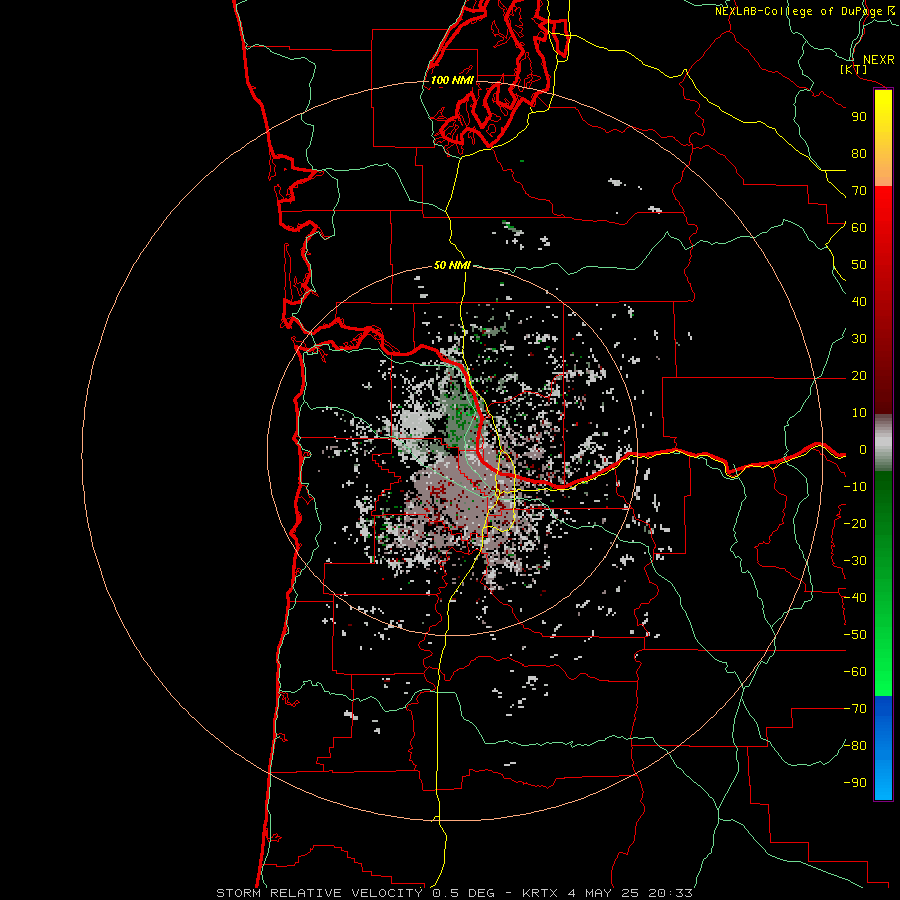Select the 100 NMI range ring label

coord(452,80)
